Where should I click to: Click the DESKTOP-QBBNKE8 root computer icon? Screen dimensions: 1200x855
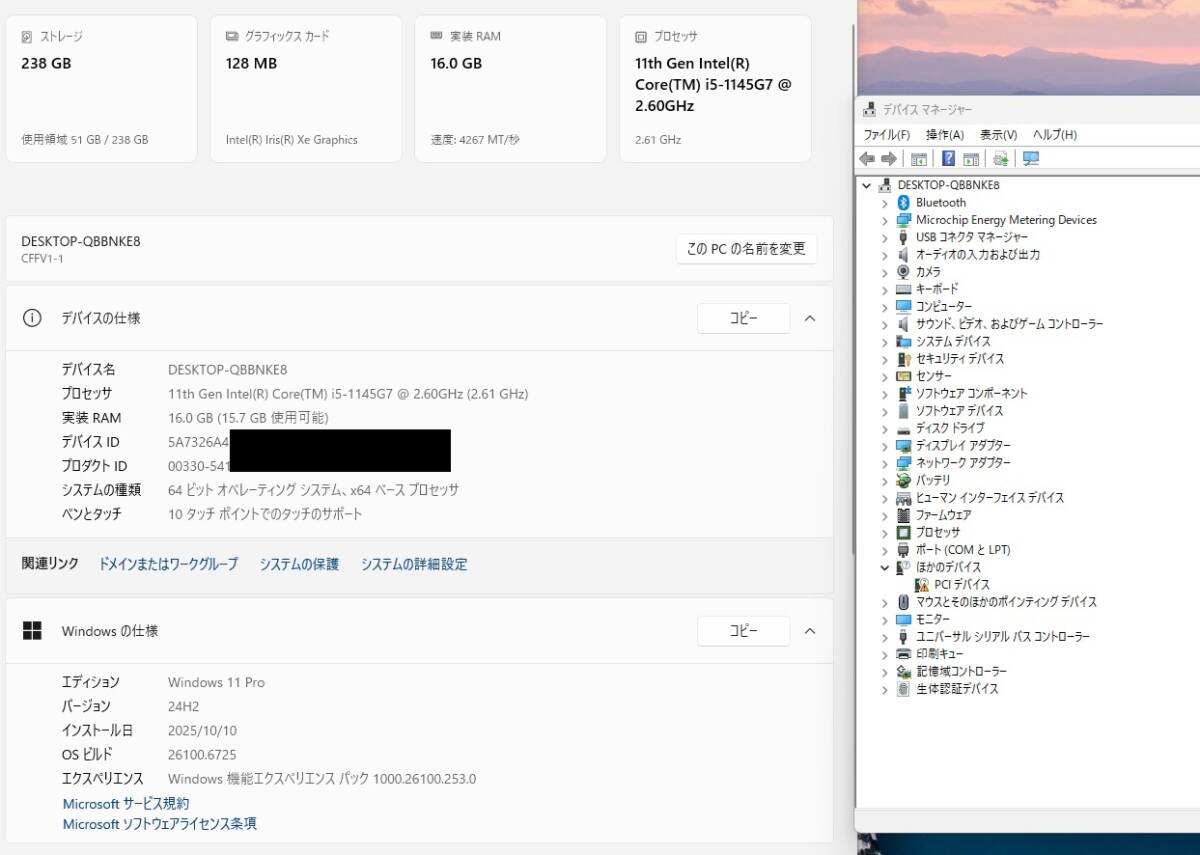point(885,185)
